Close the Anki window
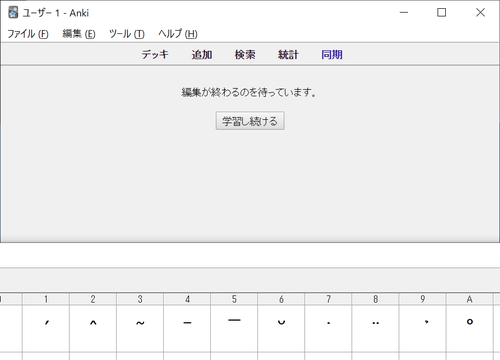Image resolution: width=500 pixels, height=360 pixels. click(x=480, y=13)
